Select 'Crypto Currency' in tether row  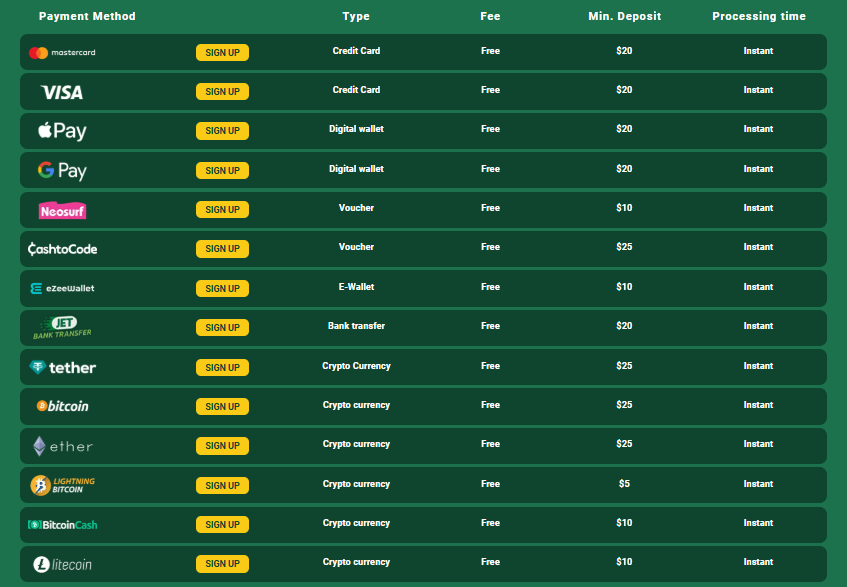pos(356,366)
